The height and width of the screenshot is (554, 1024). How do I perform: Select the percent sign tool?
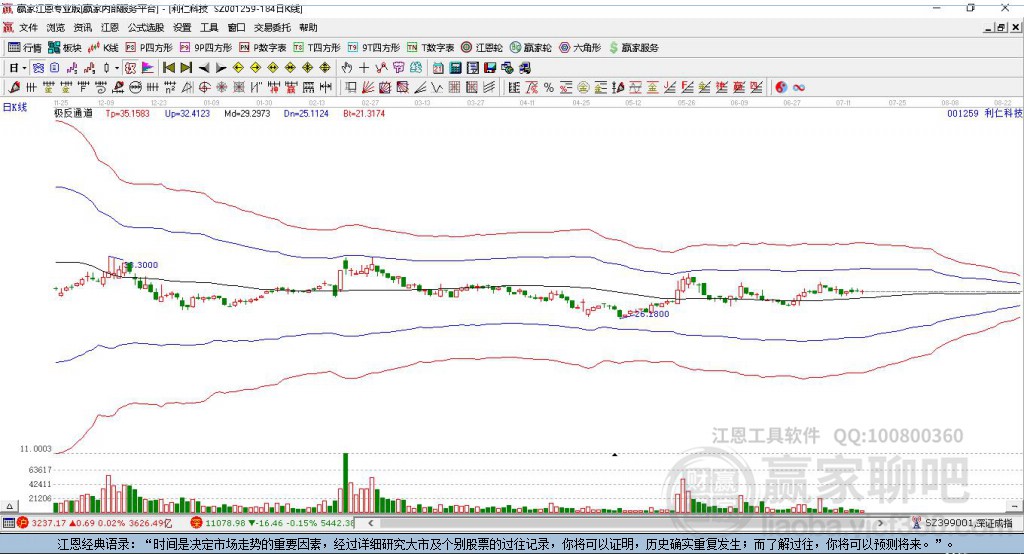point(549,88)
